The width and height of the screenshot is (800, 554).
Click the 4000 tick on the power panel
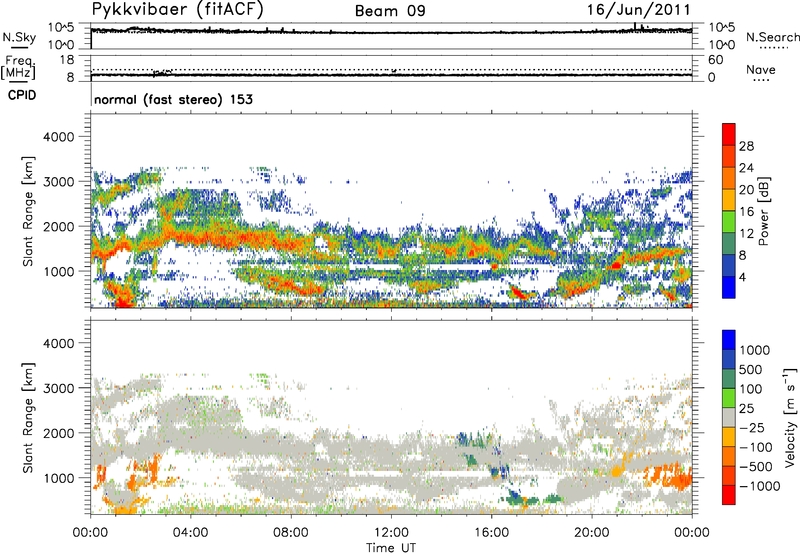pos(58,137)
